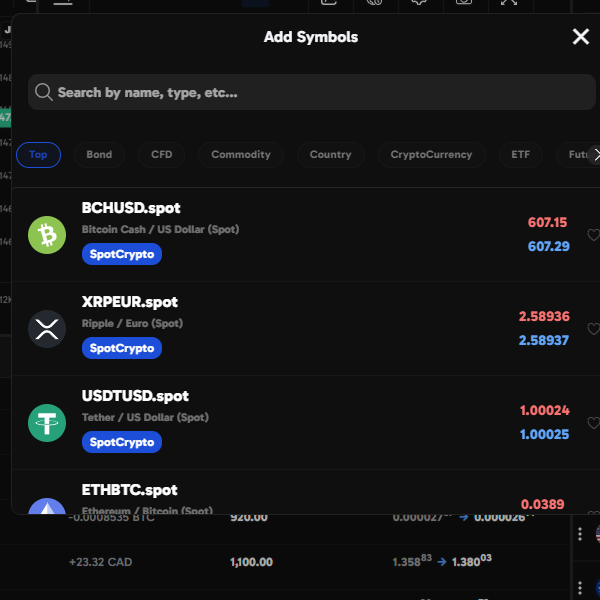Close the Add Symbols dialog
Image resolution: width=600 pixels, height=600 pixels.
(580, 37)
